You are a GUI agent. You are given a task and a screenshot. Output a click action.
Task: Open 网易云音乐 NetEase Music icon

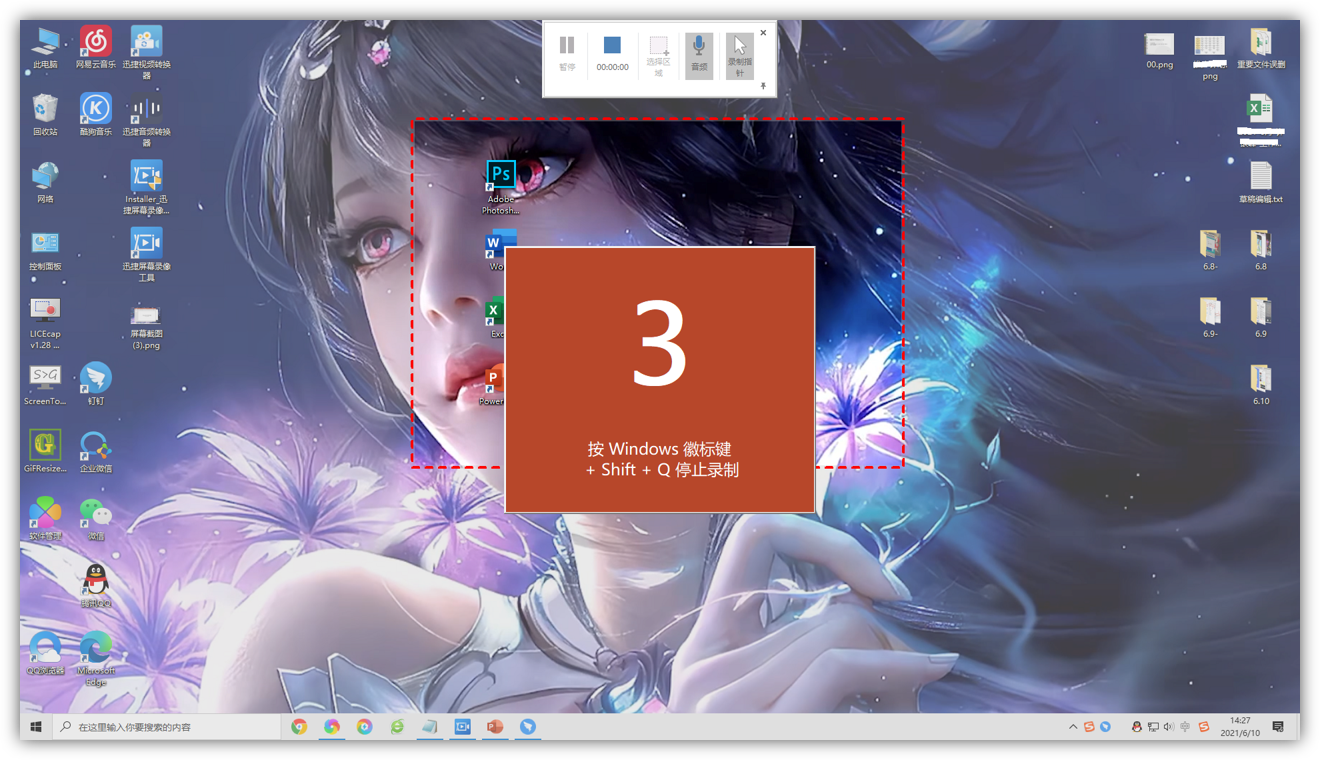tap(96, 48)
